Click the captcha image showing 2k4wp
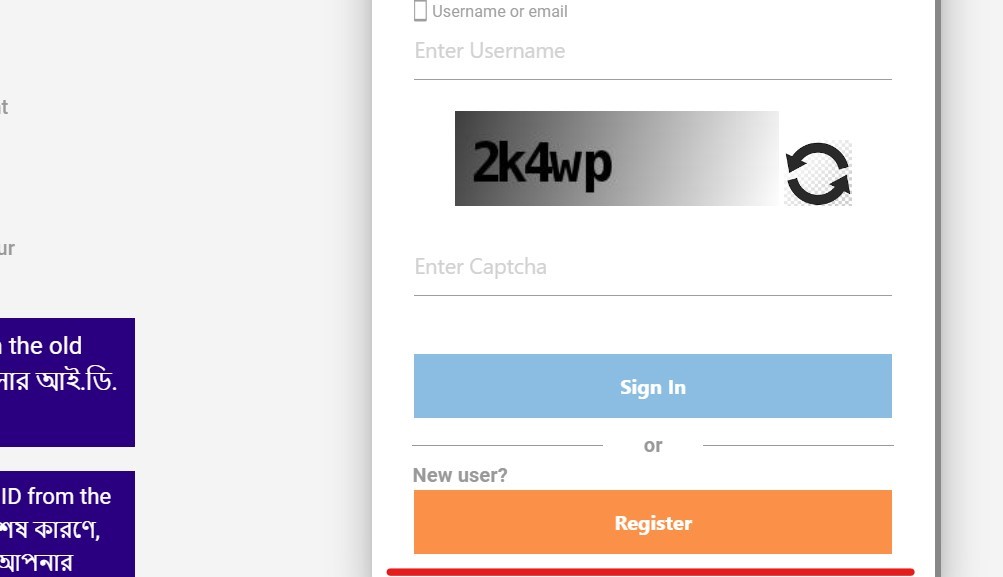Viewport: 1003px width, 577px height. point(616,158)
